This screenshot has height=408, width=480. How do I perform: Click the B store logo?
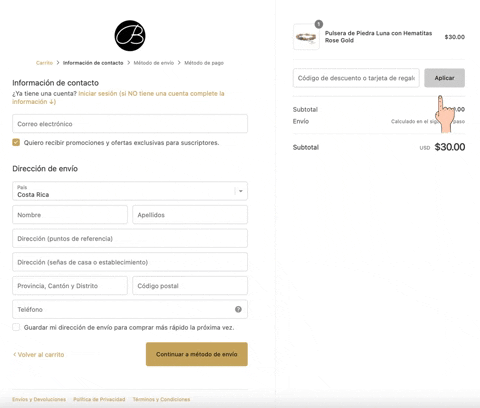pos(130,36)
